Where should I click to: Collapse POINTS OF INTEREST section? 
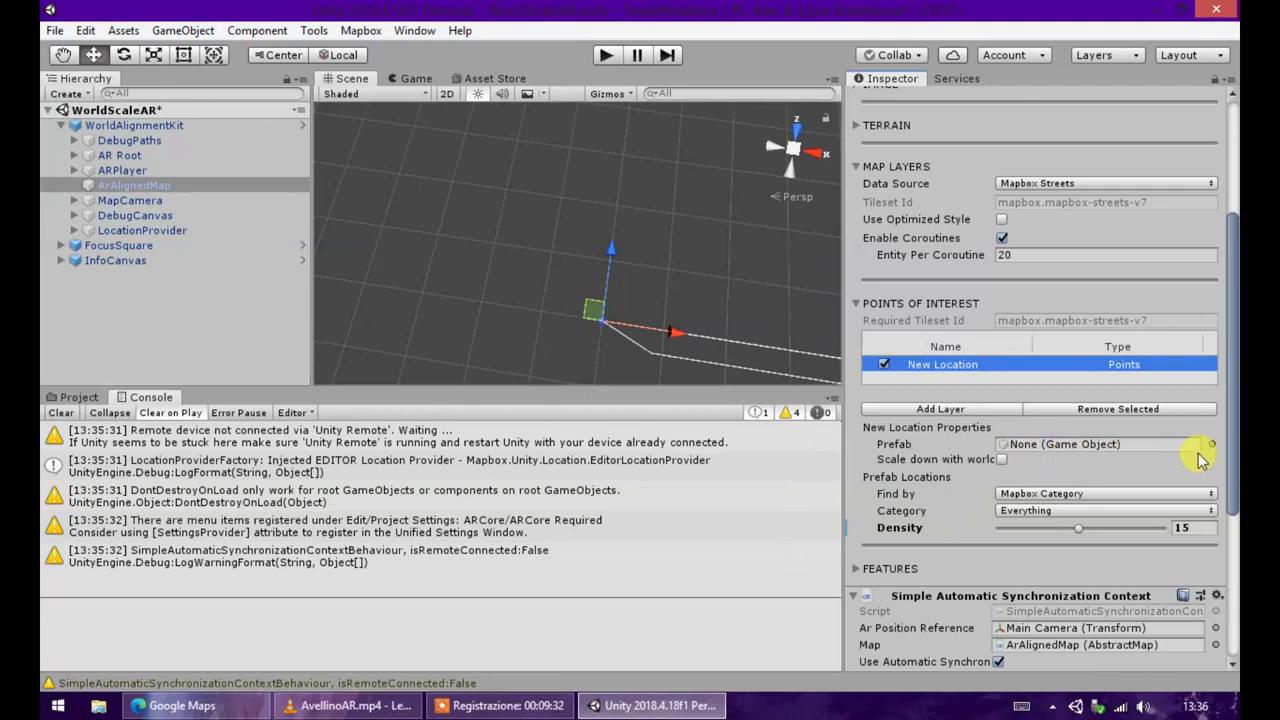point(856,303)
